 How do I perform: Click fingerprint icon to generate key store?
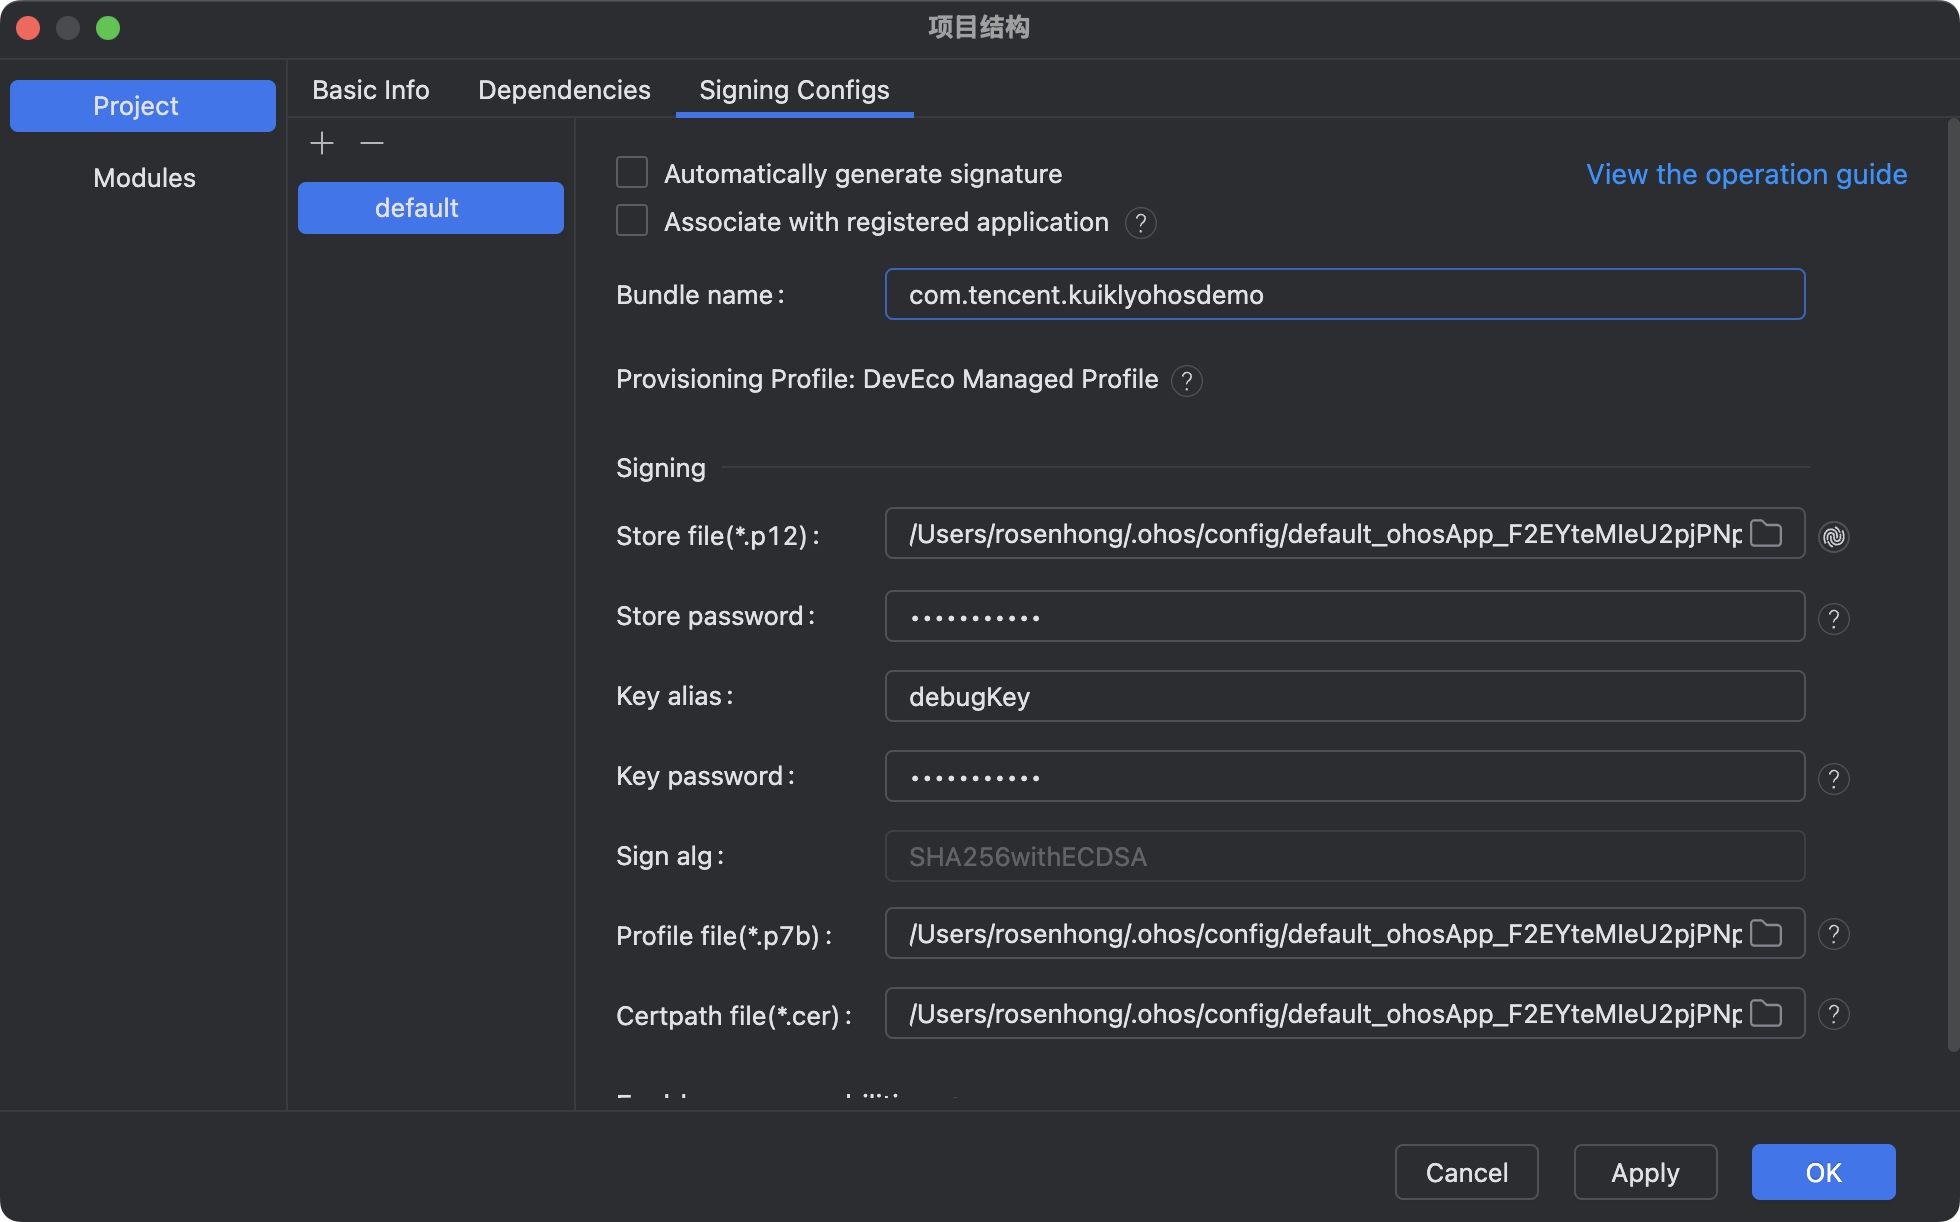(x=1833, y=537)
